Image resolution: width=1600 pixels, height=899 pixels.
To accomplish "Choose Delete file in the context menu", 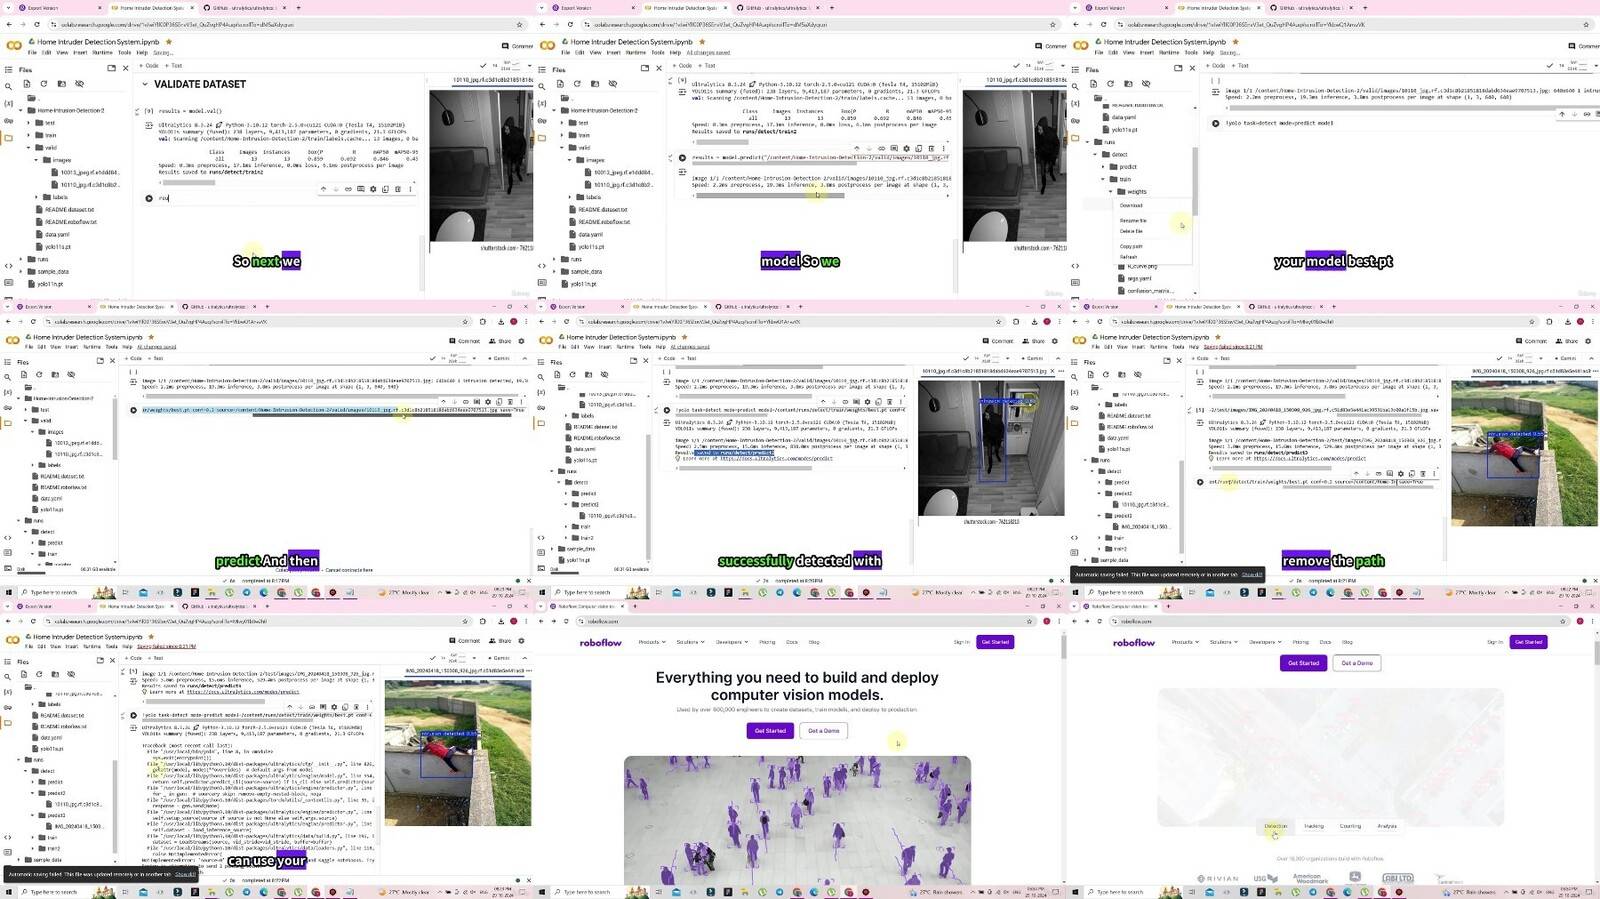I will 1131,231.
